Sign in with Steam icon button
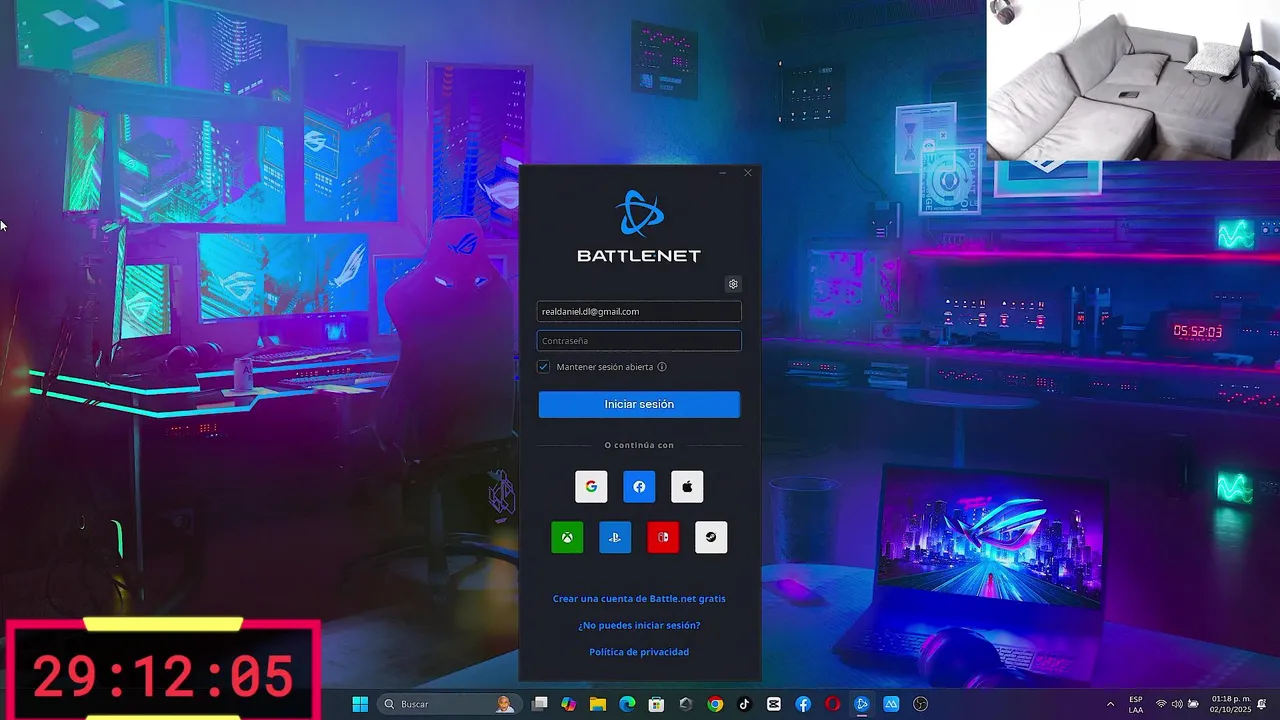The image size is (1280, 720). tap(711, 537)
